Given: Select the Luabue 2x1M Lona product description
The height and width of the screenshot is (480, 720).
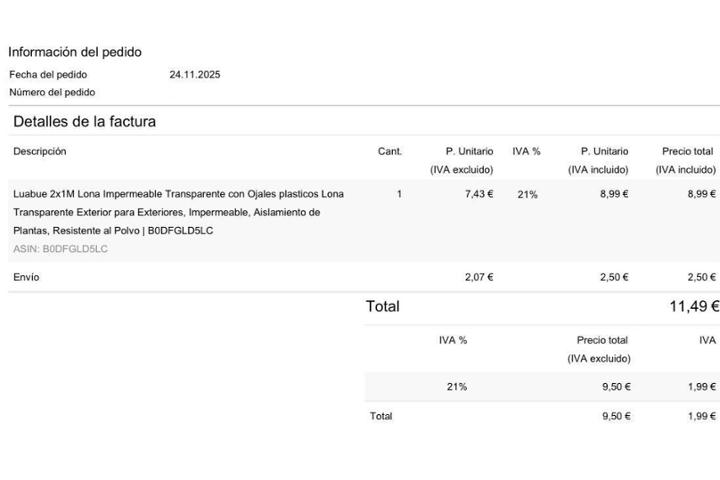Looking at the screenshot, I should [x=178, y=212].
